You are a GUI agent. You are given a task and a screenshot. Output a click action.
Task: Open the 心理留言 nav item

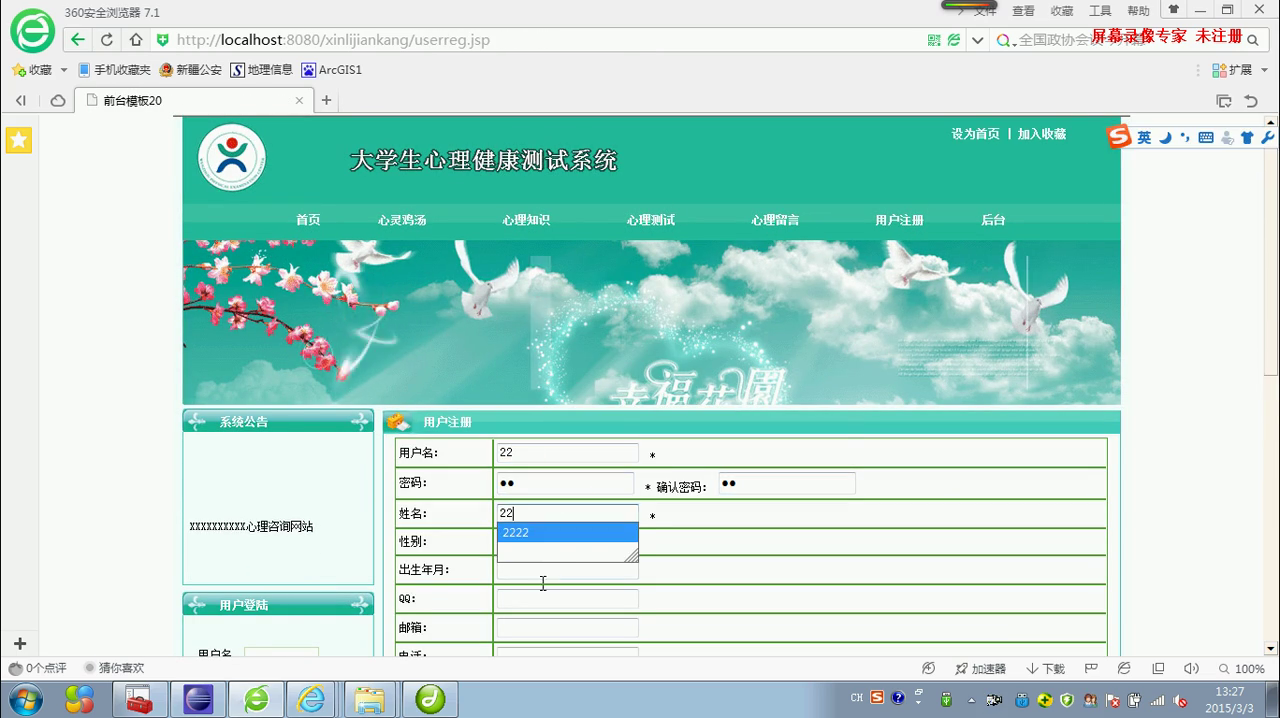click(775, 220)
